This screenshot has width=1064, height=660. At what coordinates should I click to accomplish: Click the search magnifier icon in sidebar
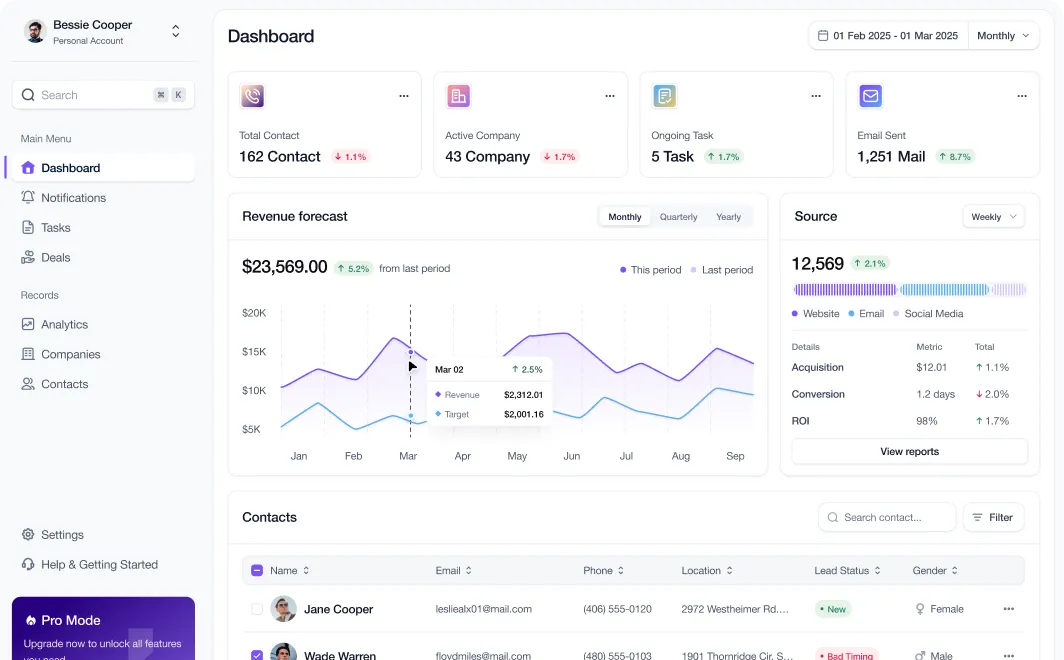click(28, 95)
